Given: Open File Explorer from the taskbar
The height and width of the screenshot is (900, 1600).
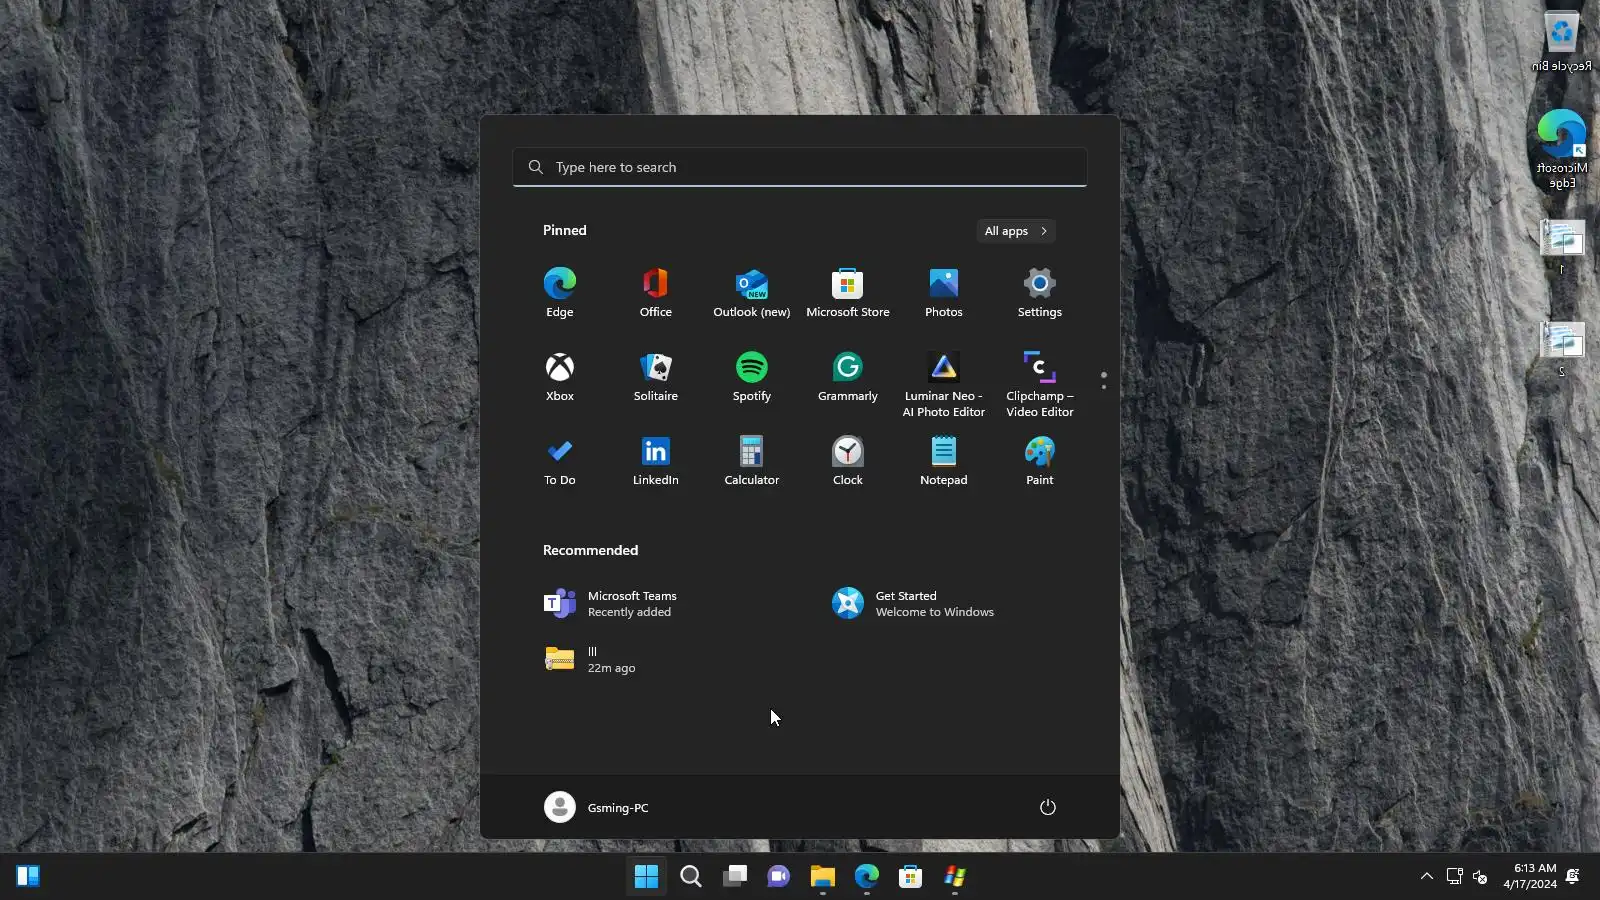Looking at the screenshot, I should 823,877.
